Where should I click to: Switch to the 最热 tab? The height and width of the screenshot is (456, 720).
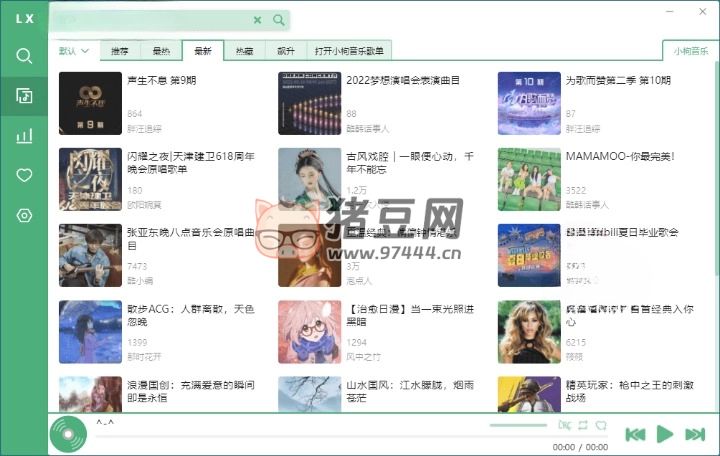pos(161,51)
